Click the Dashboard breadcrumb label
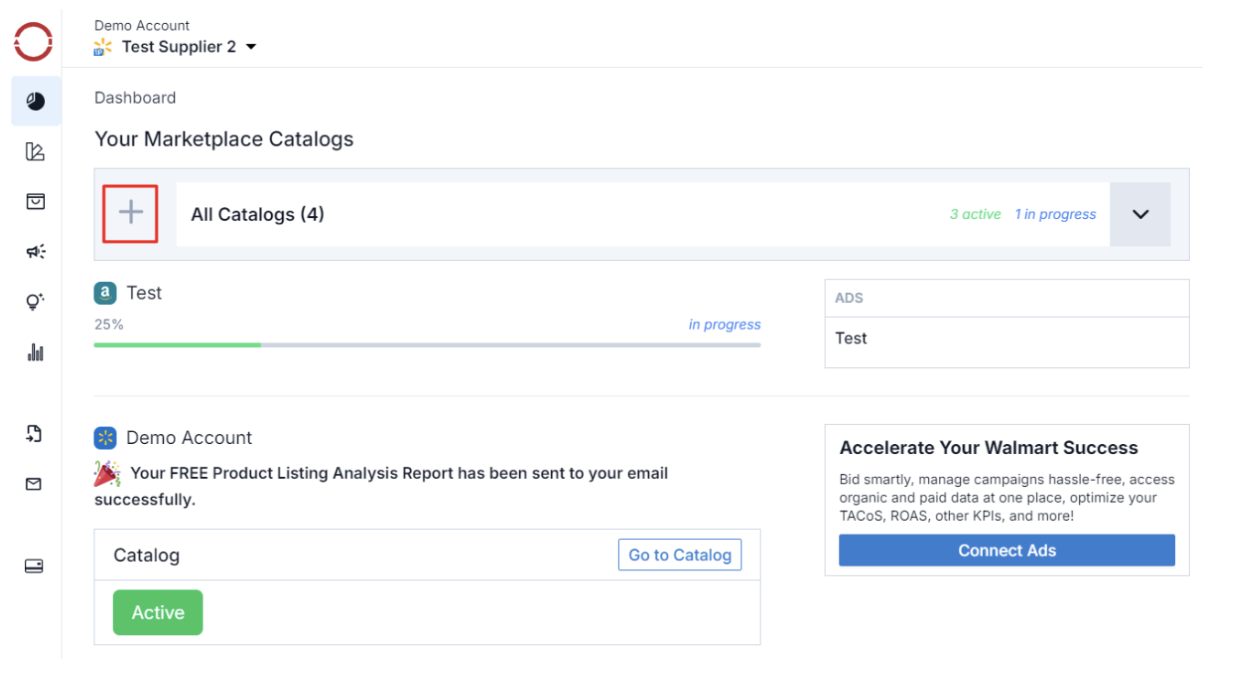 [x=135, y=98]
